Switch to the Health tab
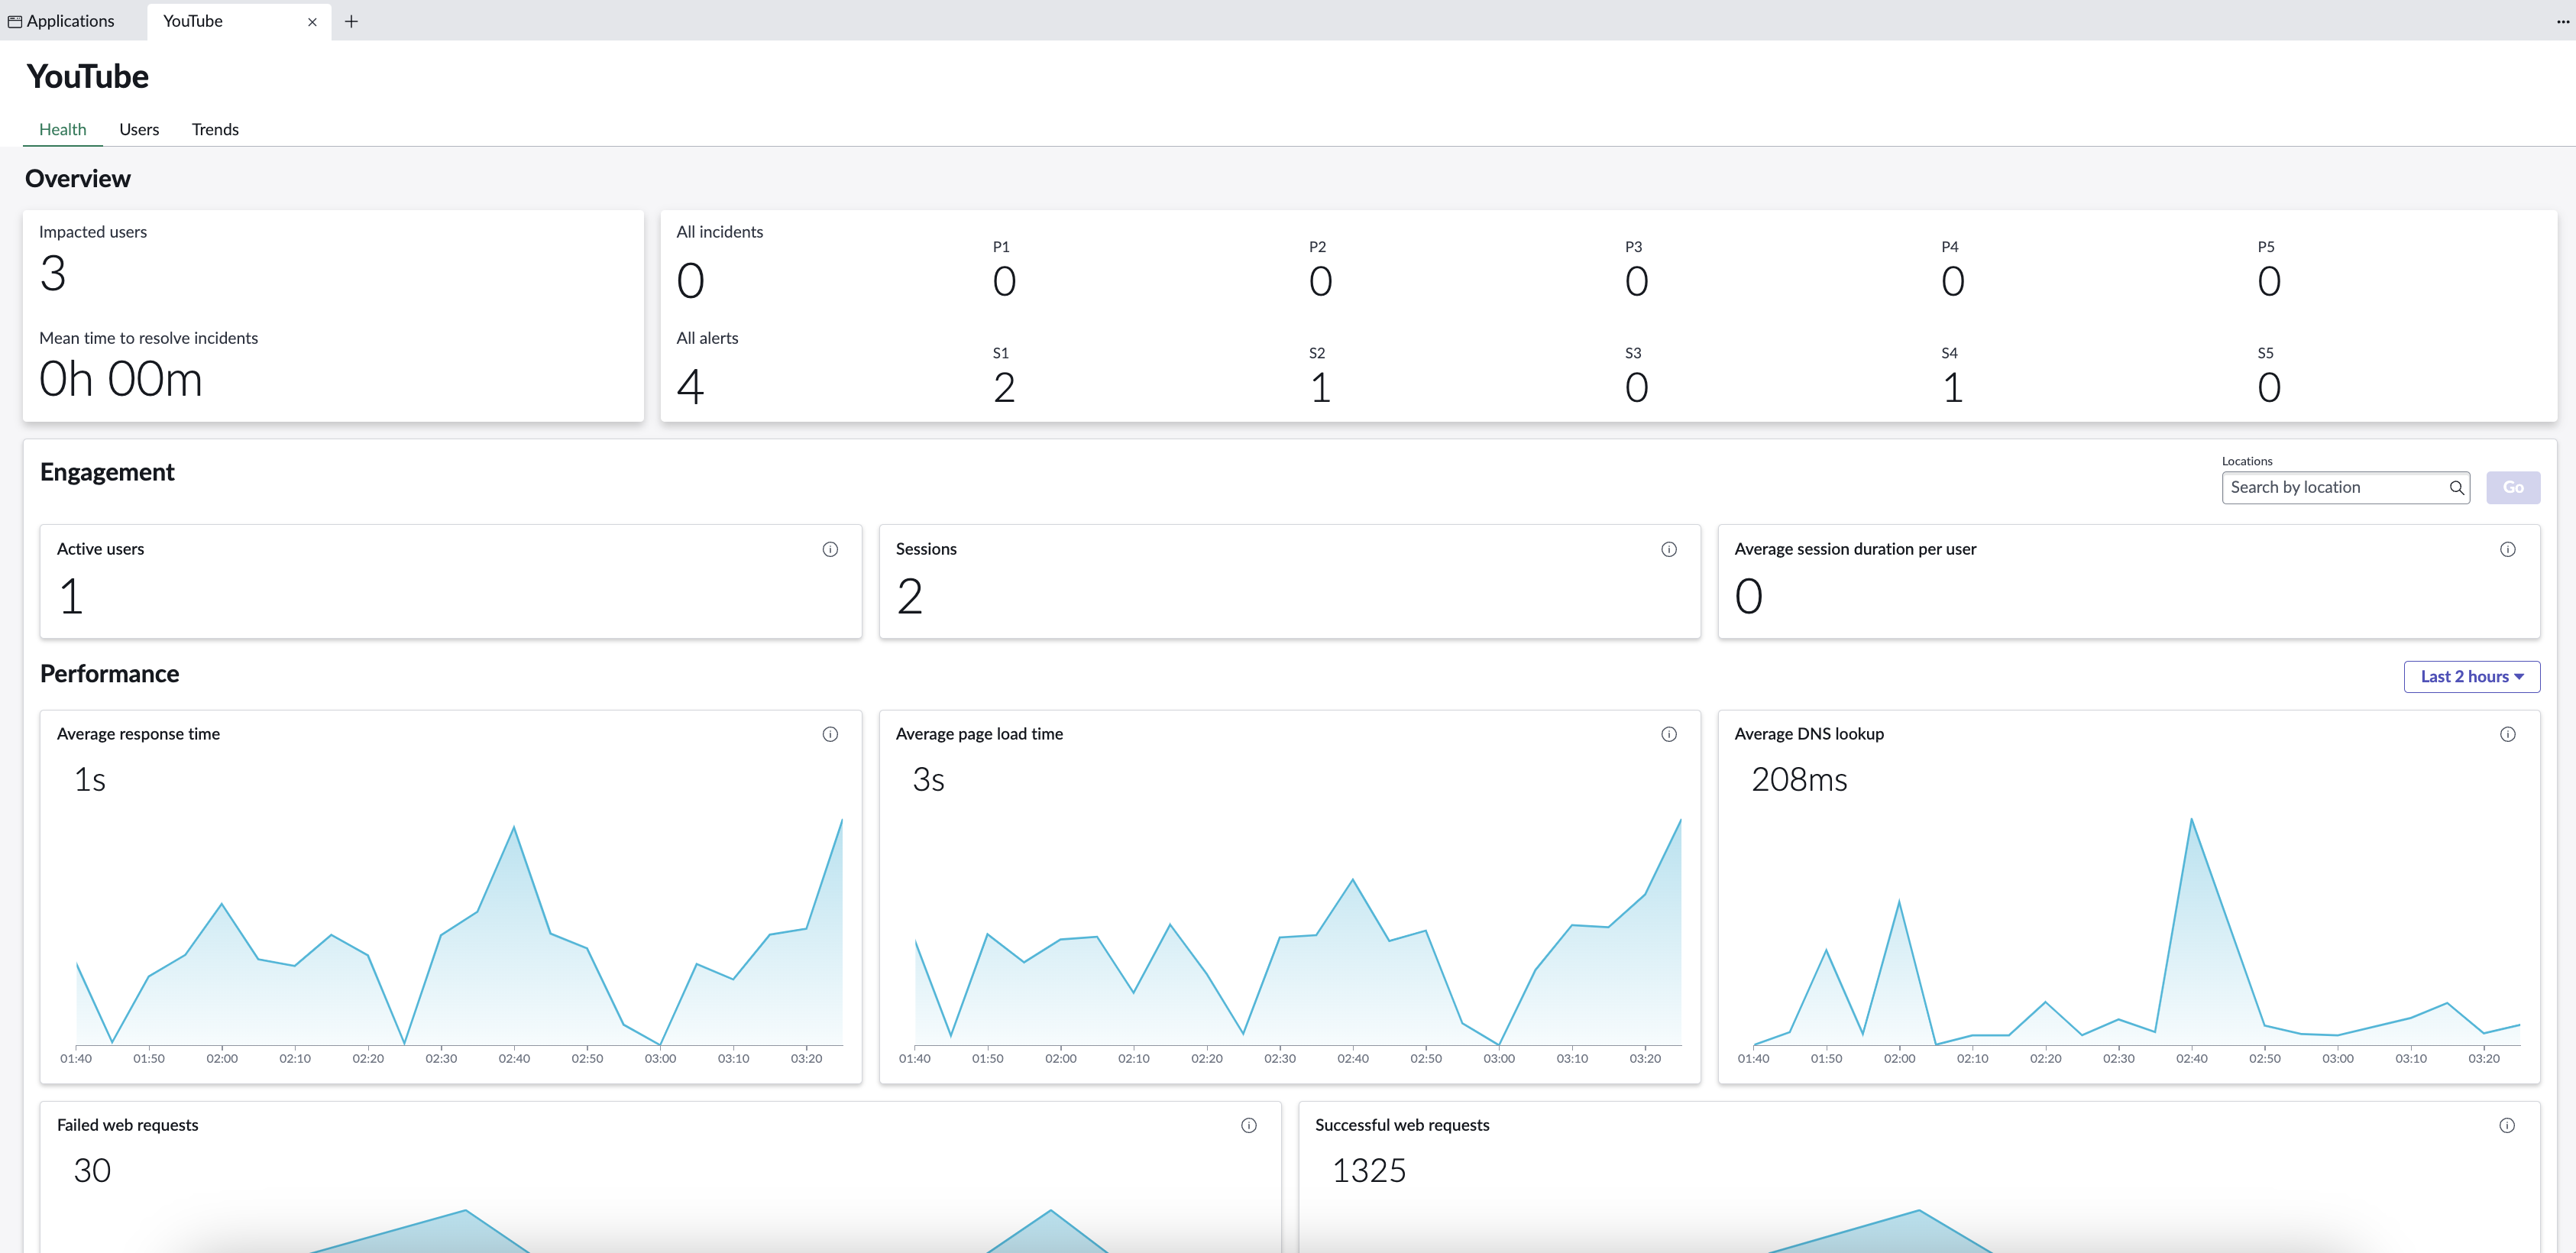2576x1253 pixels. [63, 129]
